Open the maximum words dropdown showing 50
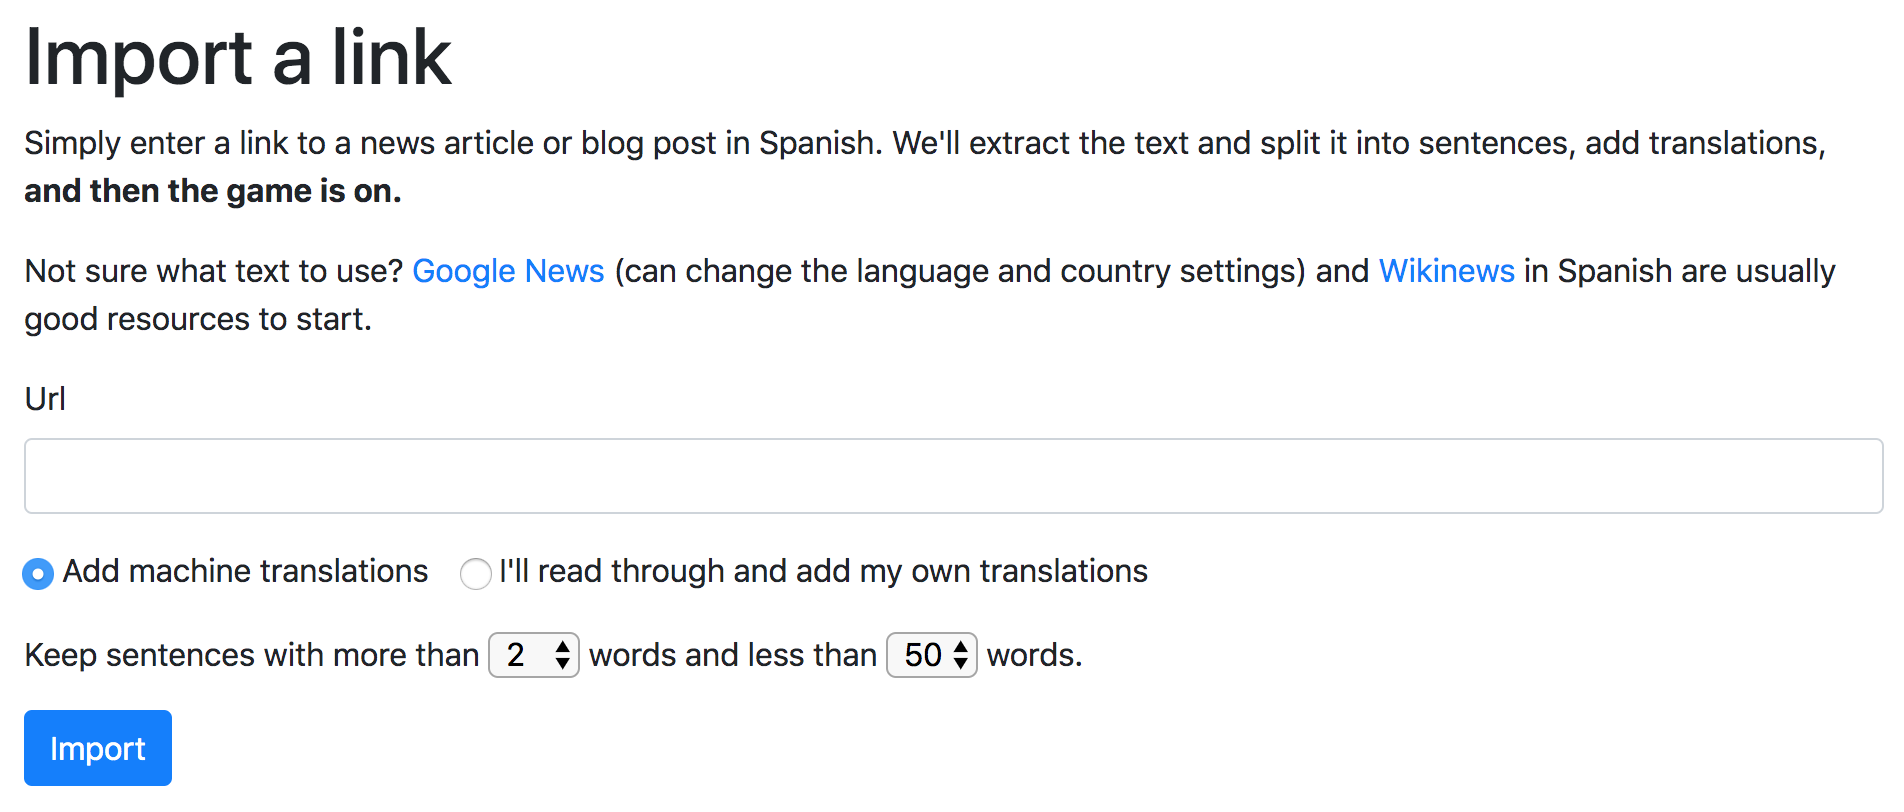This screenshot has width=1904, height=812. click(932, 655)
